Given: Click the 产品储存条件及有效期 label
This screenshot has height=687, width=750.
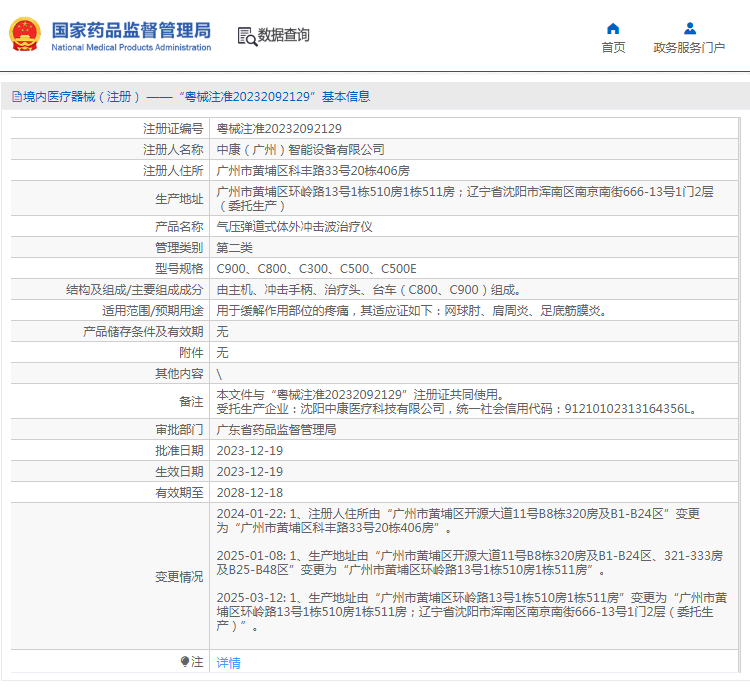Looking at the screenshot, I should point(143,332).
